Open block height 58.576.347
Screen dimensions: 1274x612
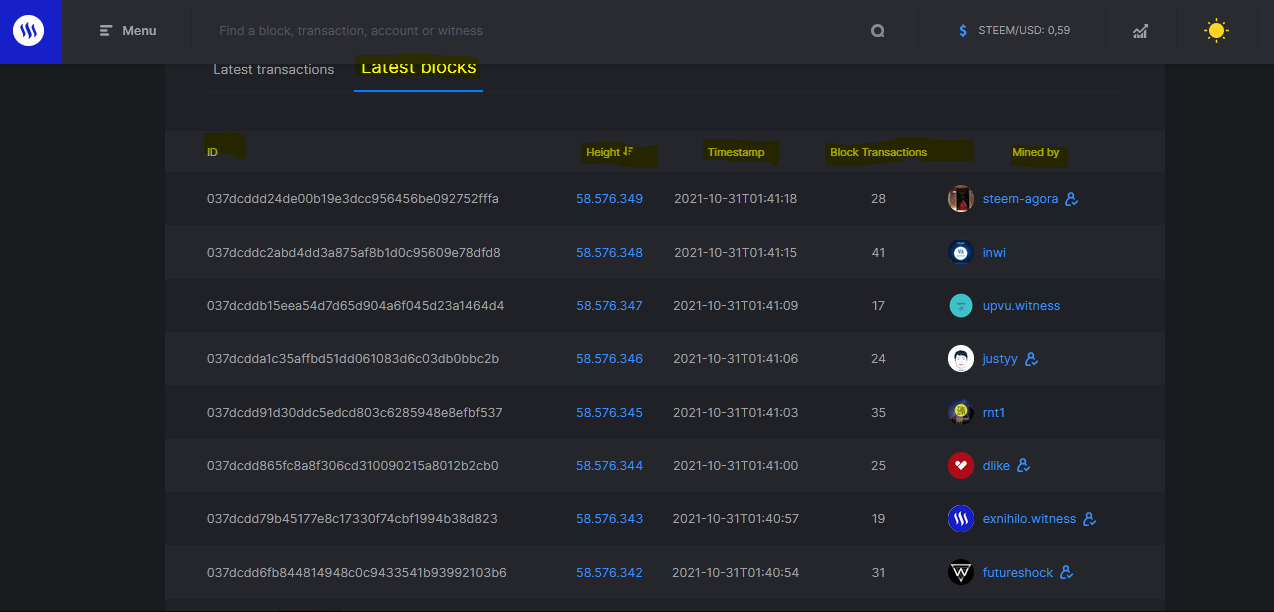pos(609,306)
